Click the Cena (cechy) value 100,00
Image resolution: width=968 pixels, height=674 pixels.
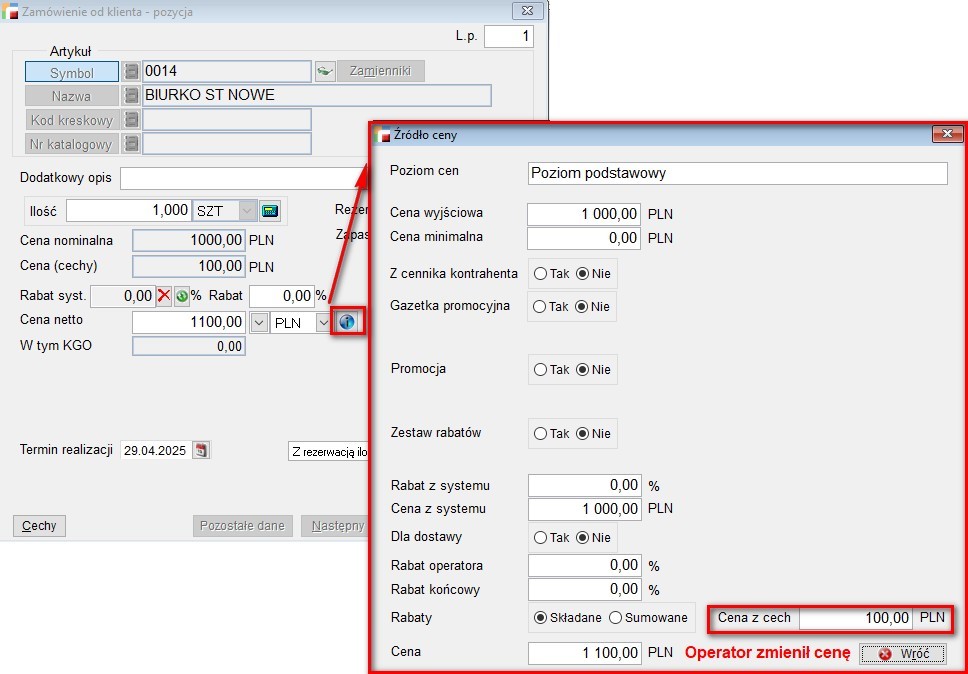pyautogui.click(x=189, y=267)
